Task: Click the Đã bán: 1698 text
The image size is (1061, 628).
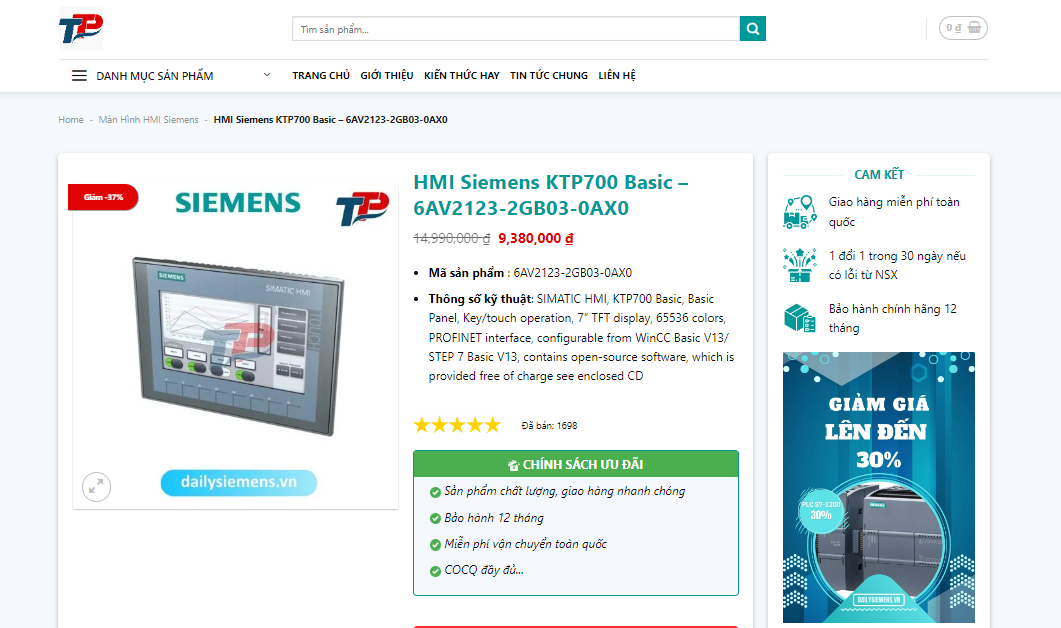Action: (x=549, y=426)
